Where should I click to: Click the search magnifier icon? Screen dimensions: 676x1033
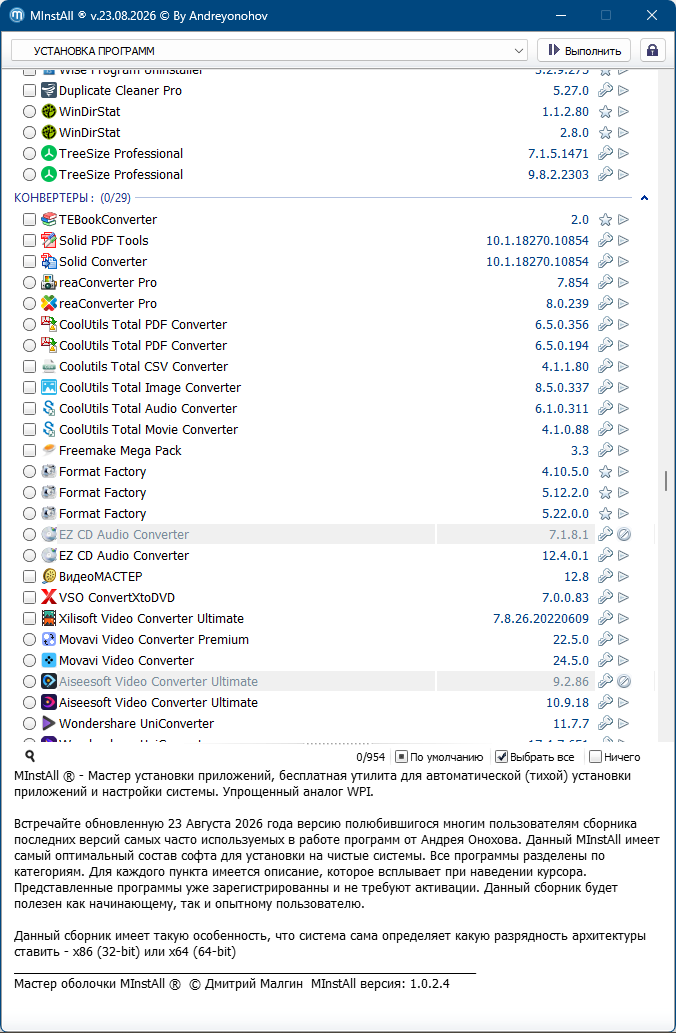point(30,756)
